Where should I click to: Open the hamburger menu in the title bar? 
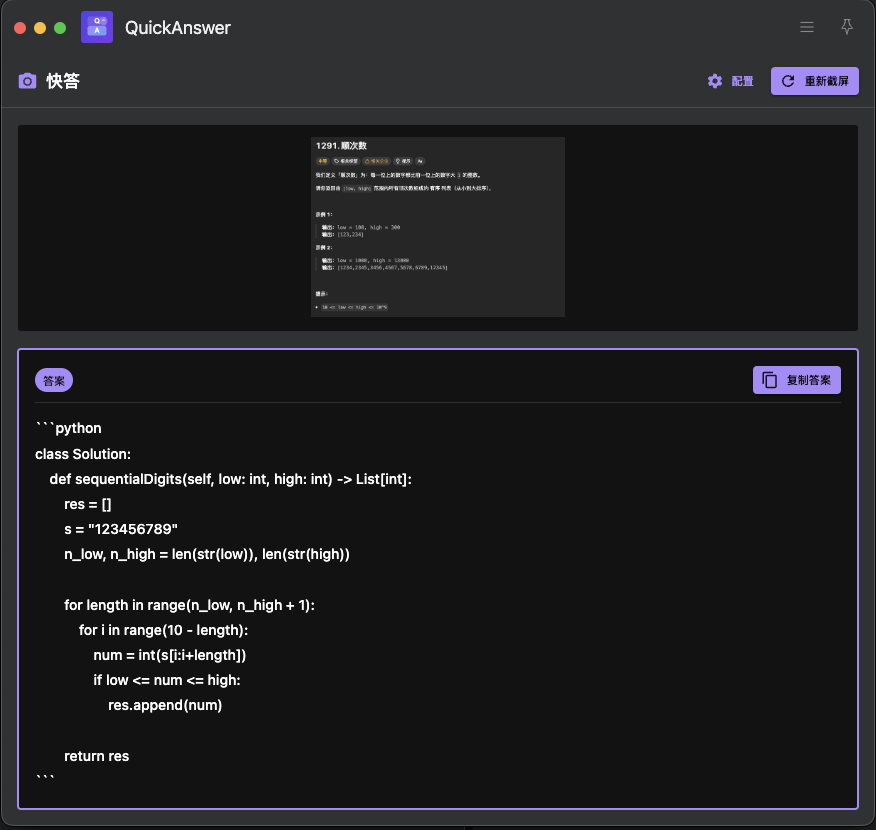tap(806, 27)
